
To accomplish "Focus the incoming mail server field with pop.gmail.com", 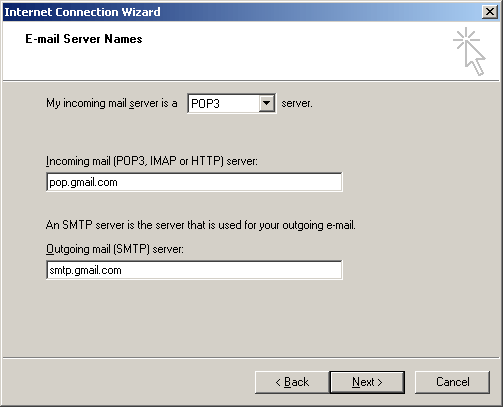I will click(x=194, y=182).
